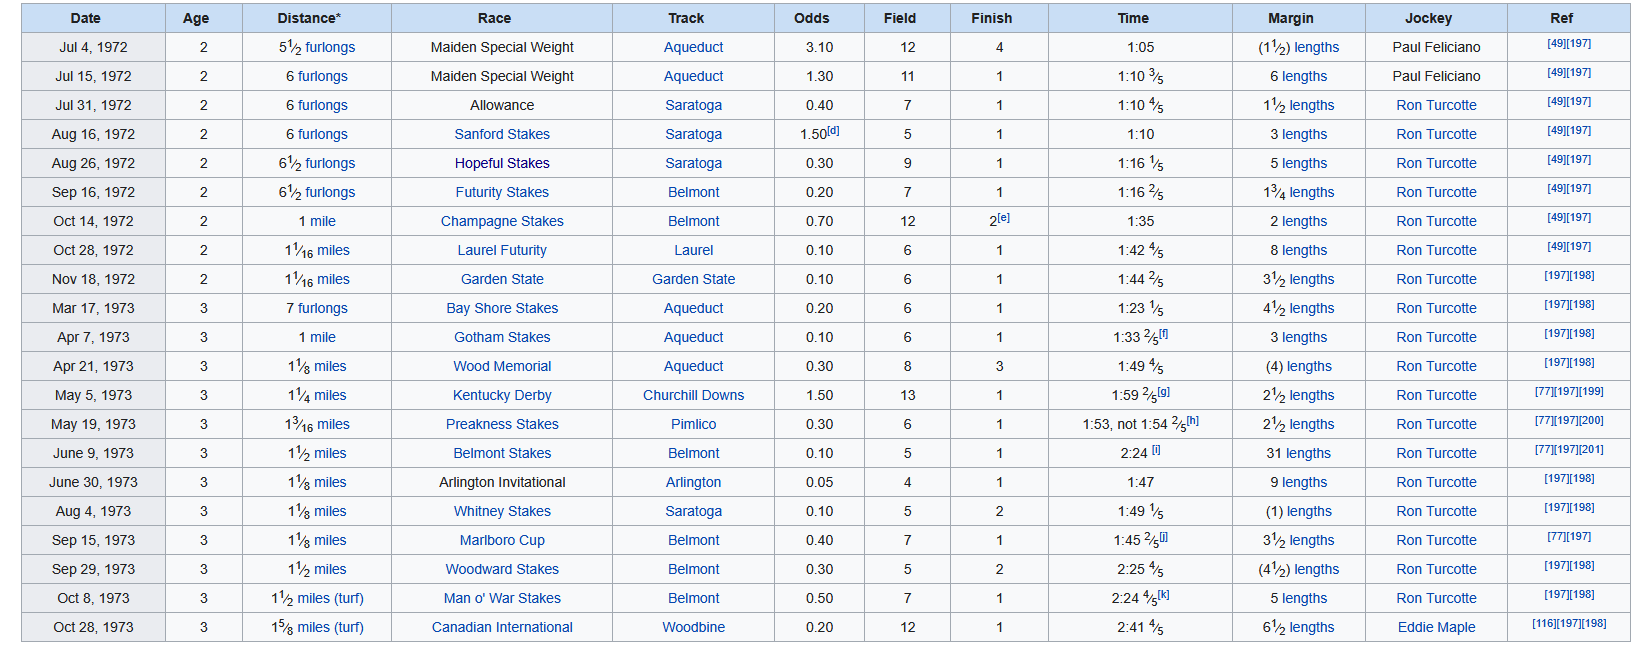
Task: Open 1 mile distance link in Champagne Stakes row
Action: click(x=323, y=221)
